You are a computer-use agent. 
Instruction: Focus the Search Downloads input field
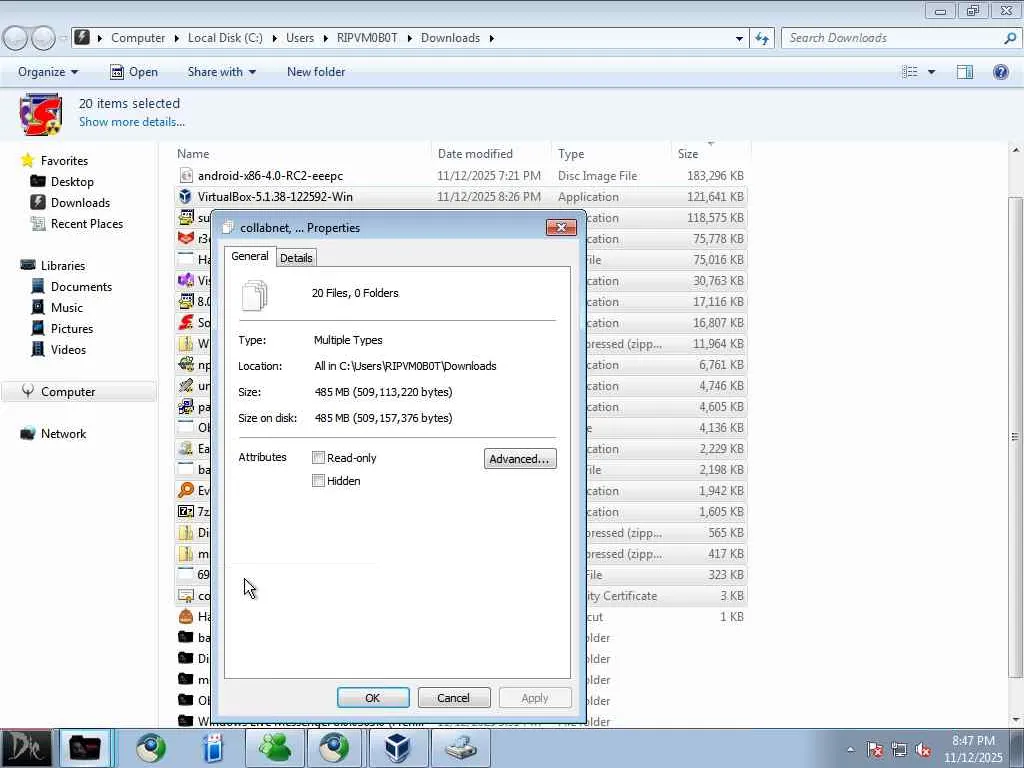coord(893,39)
